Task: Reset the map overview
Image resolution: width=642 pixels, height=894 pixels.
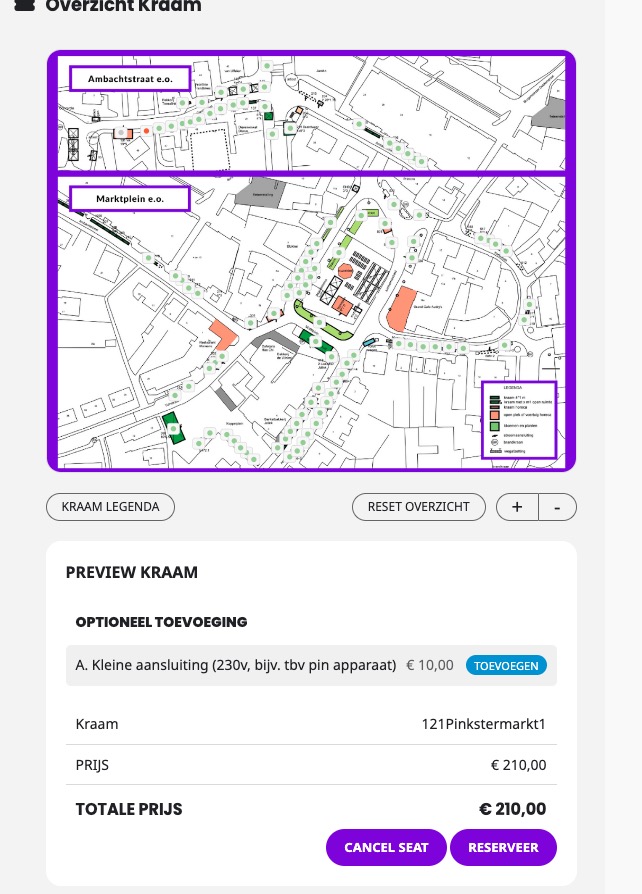Action: point(418,507)
